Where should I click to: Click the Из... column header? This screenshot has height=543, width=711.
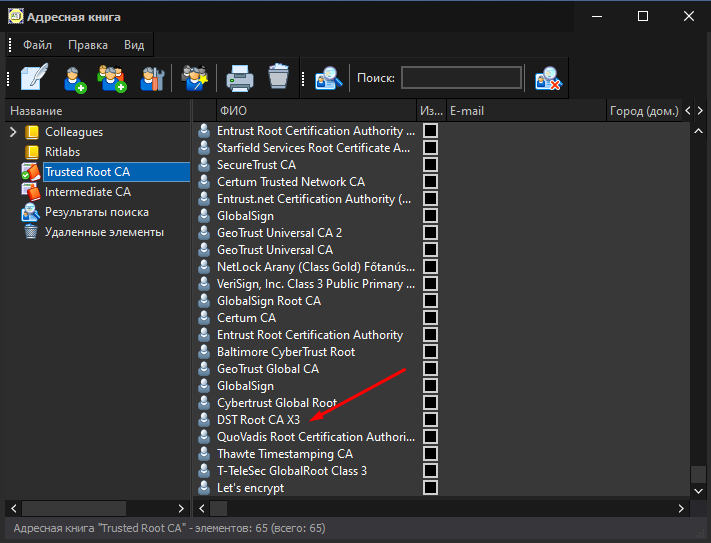coord(431,111)
